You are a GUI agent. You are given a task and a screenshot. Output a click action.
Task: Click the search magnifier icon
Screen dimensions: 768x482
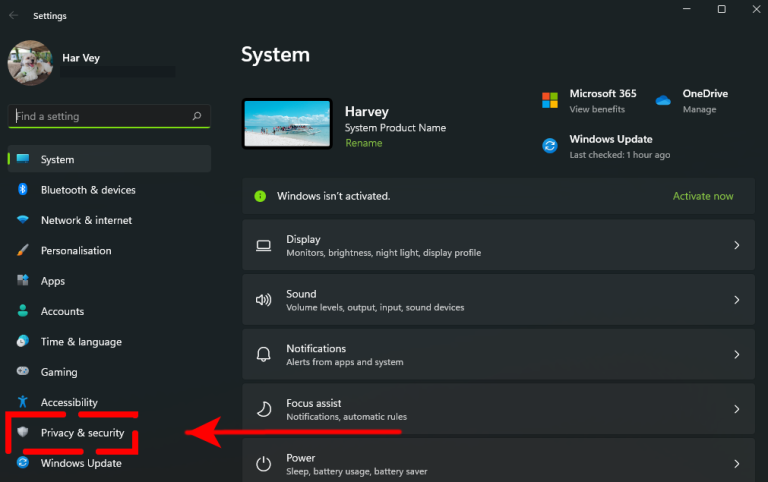click(197, 116)
